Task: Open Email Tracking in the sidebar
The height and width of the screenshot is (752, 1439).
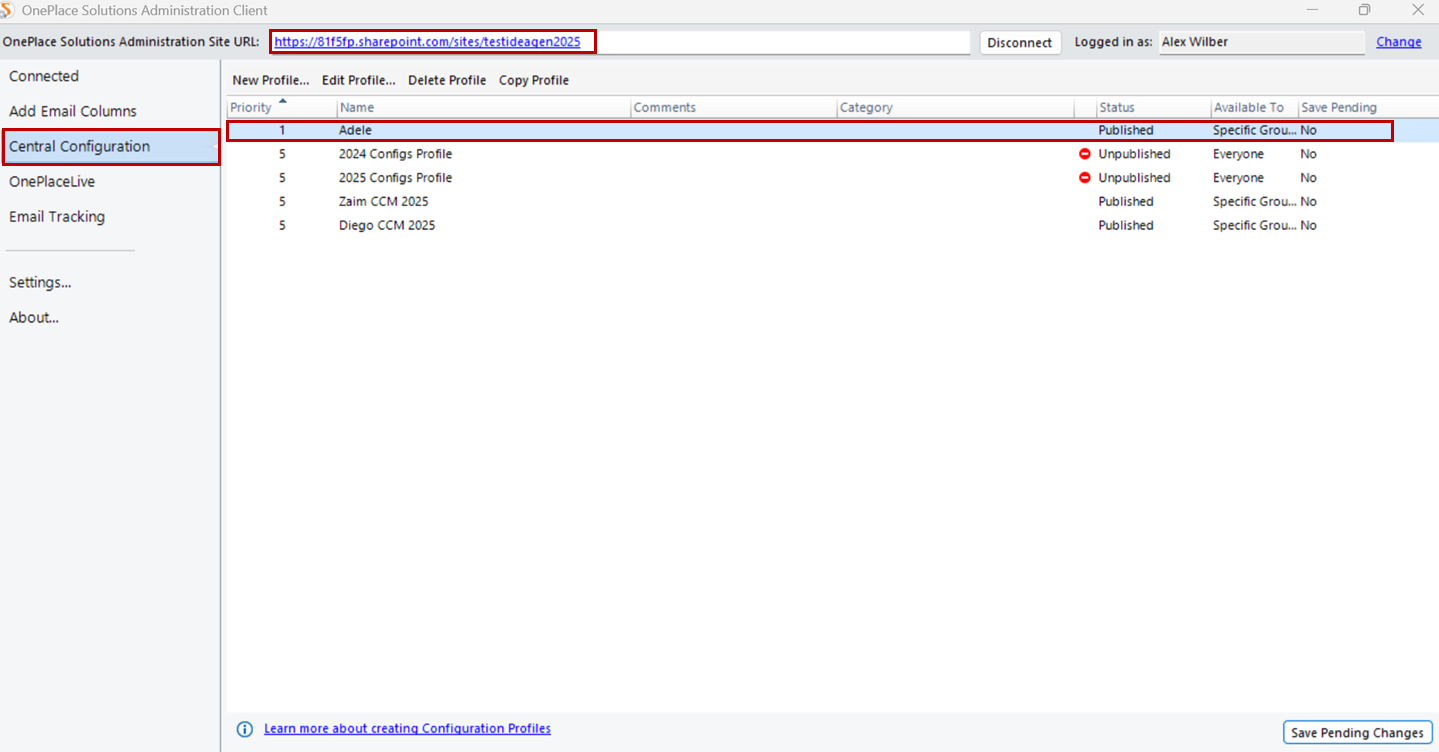Action: pyautogui.click(x=57, y=217)
